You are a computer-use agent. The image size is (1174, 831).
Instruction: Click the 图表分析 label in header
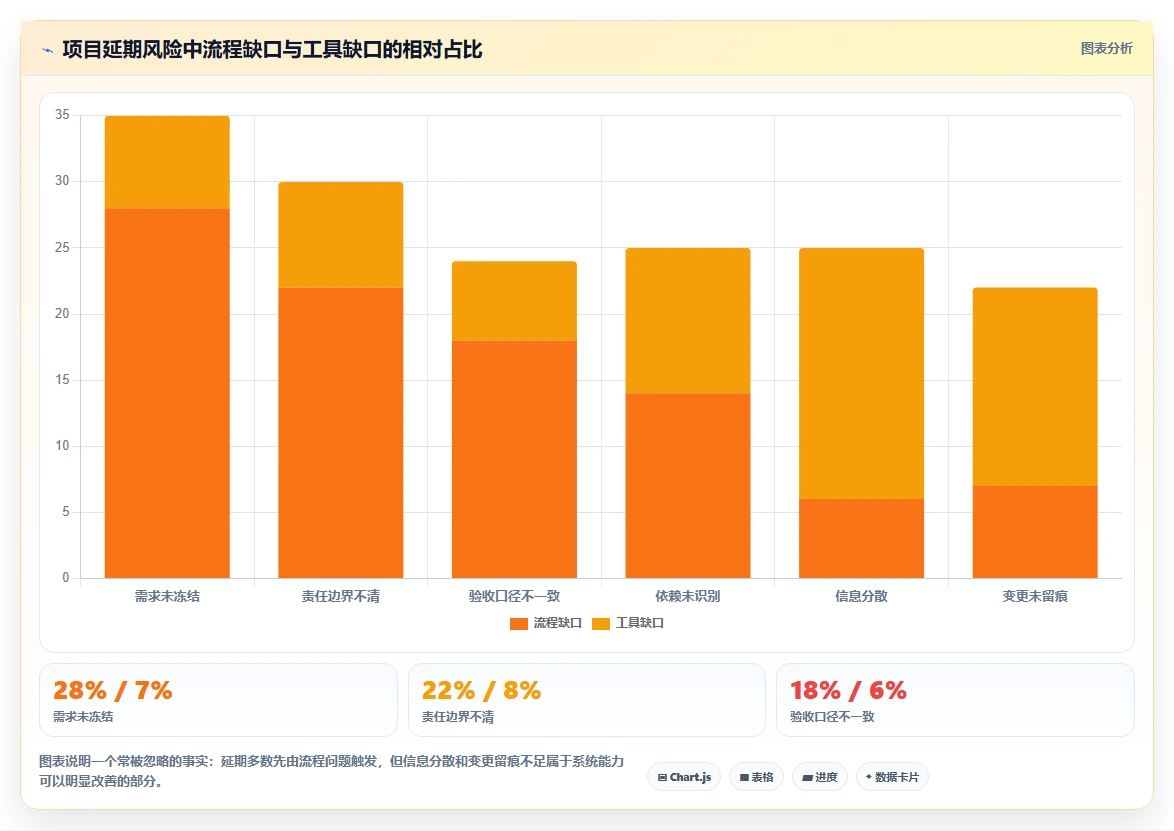click(x=1106, y=49)
